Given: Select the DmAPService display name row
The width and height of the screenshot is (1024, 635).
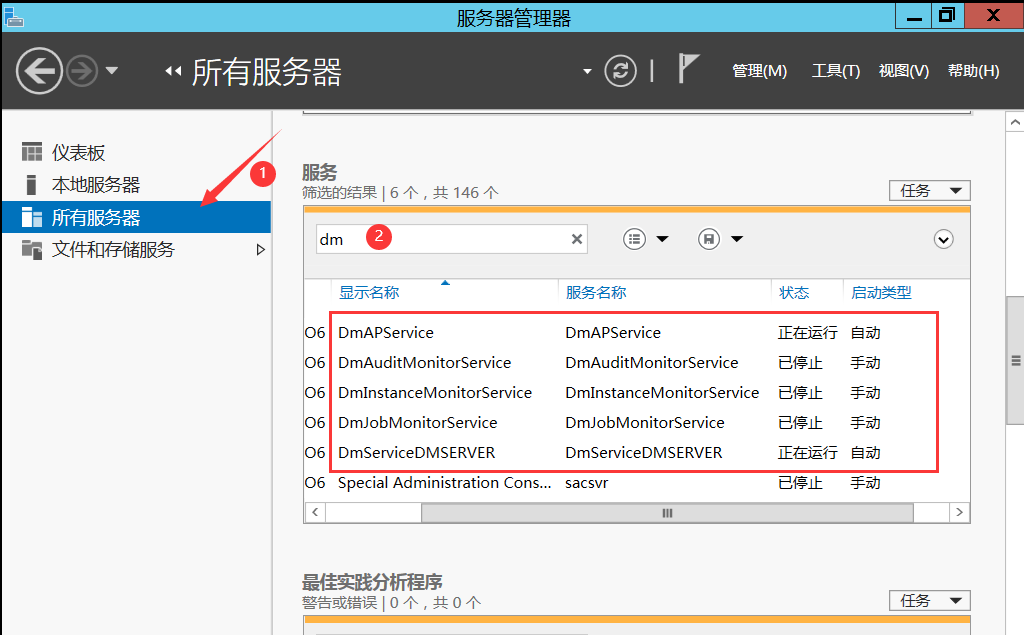Looking at the screenshot, I should point(386,333).
